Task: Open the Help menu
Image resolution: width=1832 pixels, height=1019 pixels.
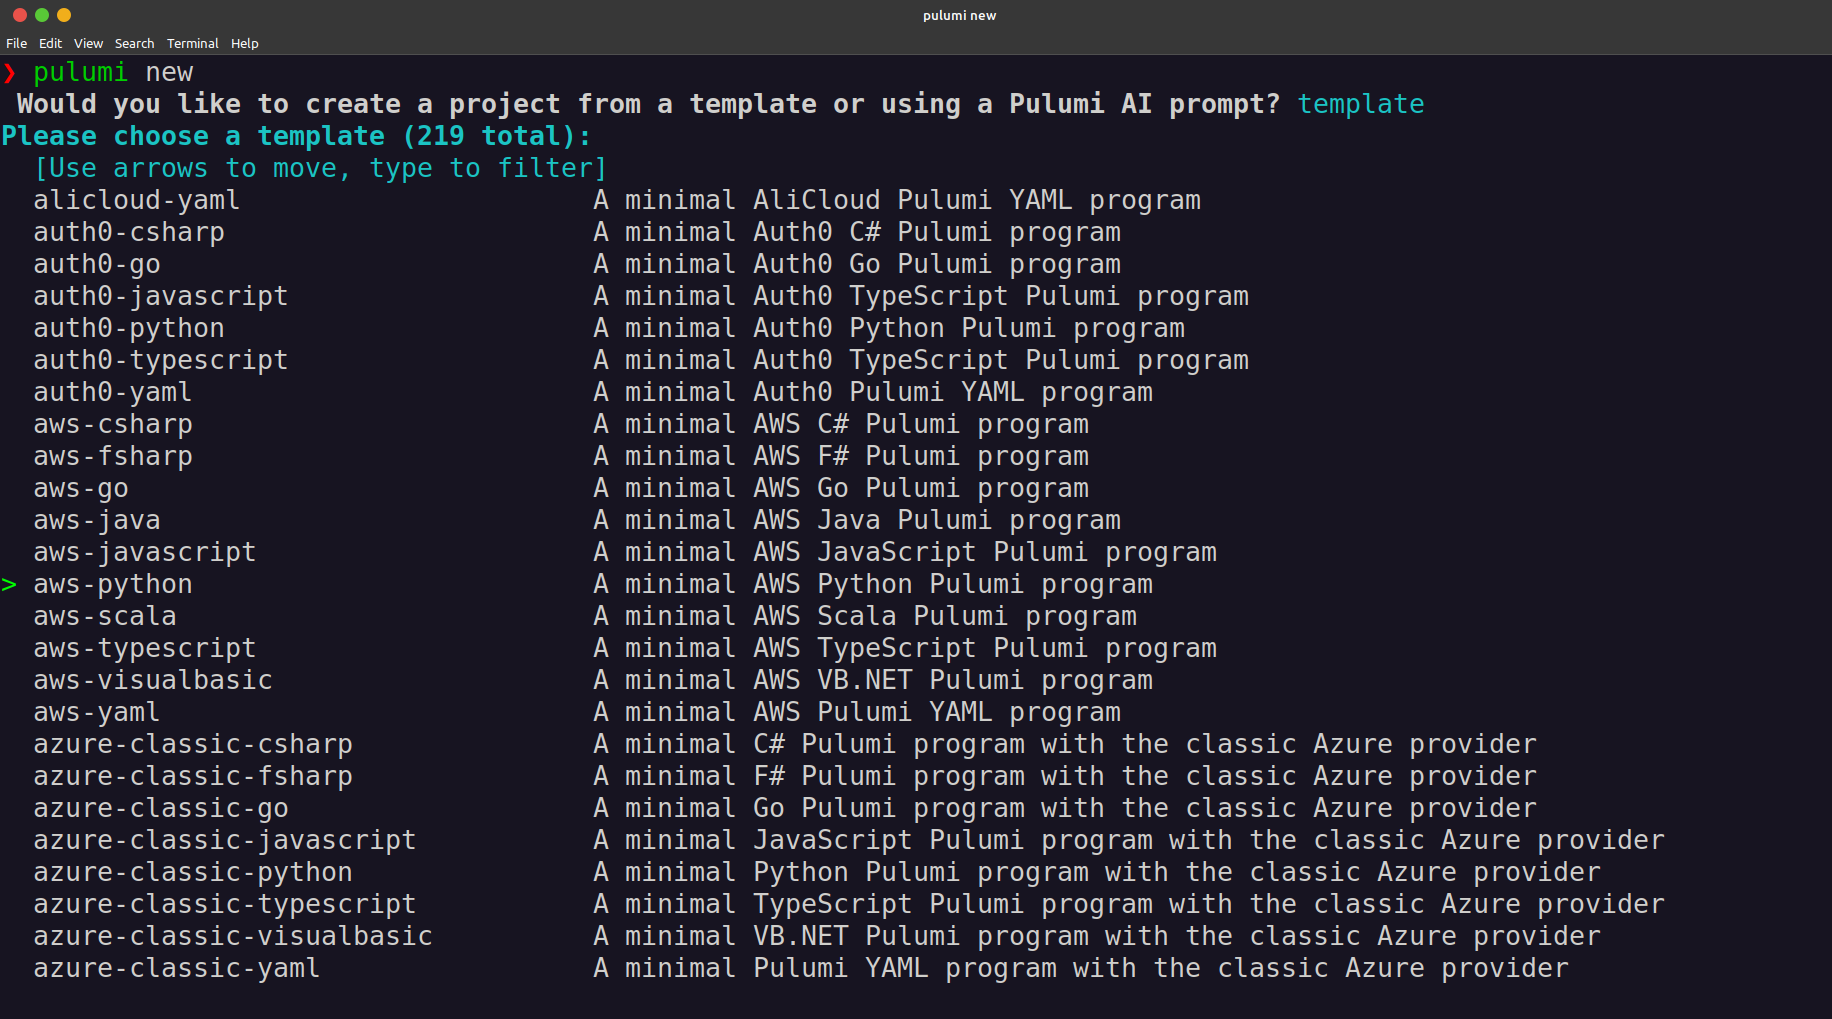Action: coord(244,43)
